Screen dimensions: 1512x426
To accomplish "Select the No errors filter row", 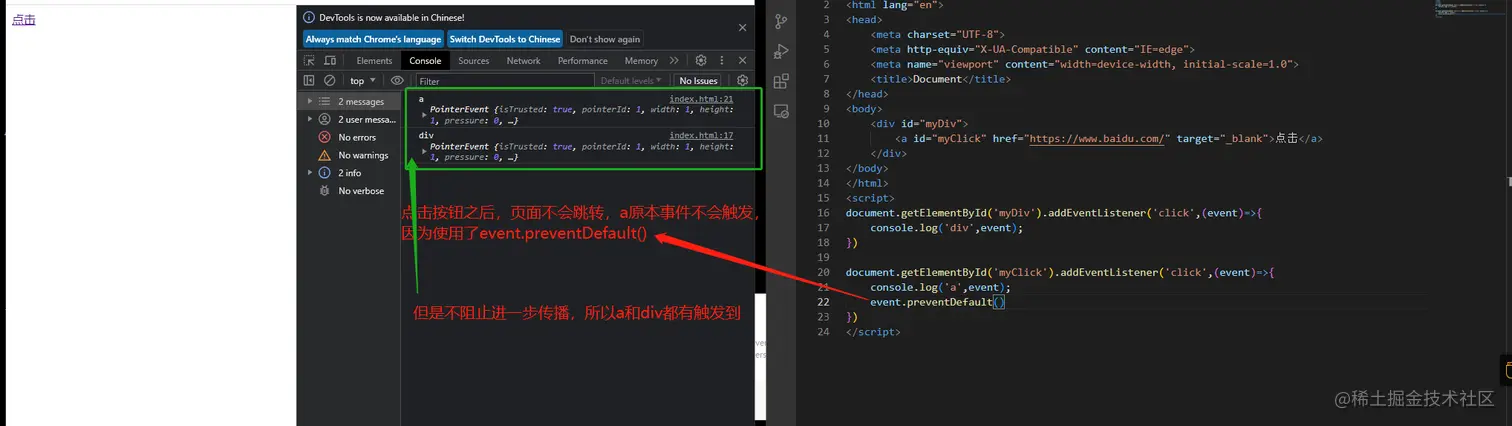I will tap(348, 137).
